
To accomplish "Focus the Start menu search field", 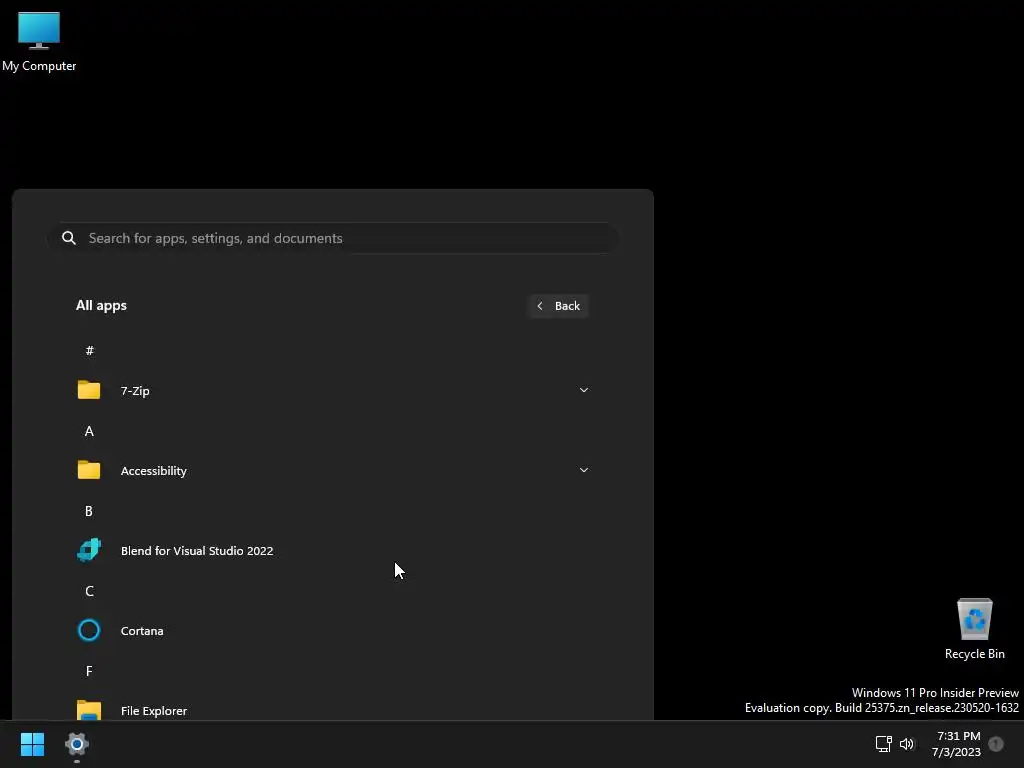I will (x=333, y=238).
